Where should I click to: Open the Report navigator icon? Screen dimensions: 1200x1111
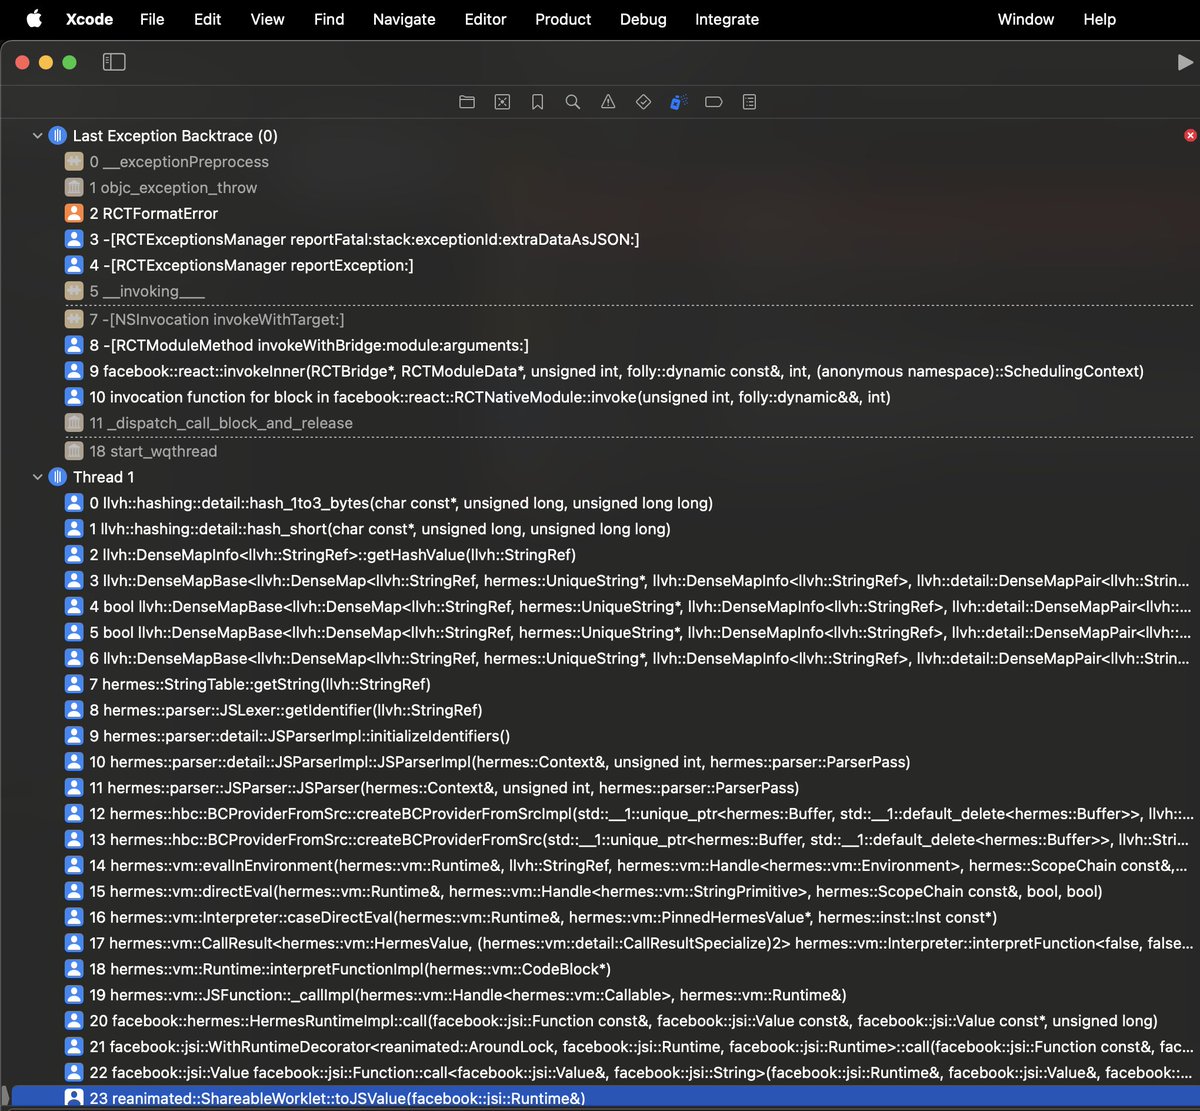tap(749, 102)
